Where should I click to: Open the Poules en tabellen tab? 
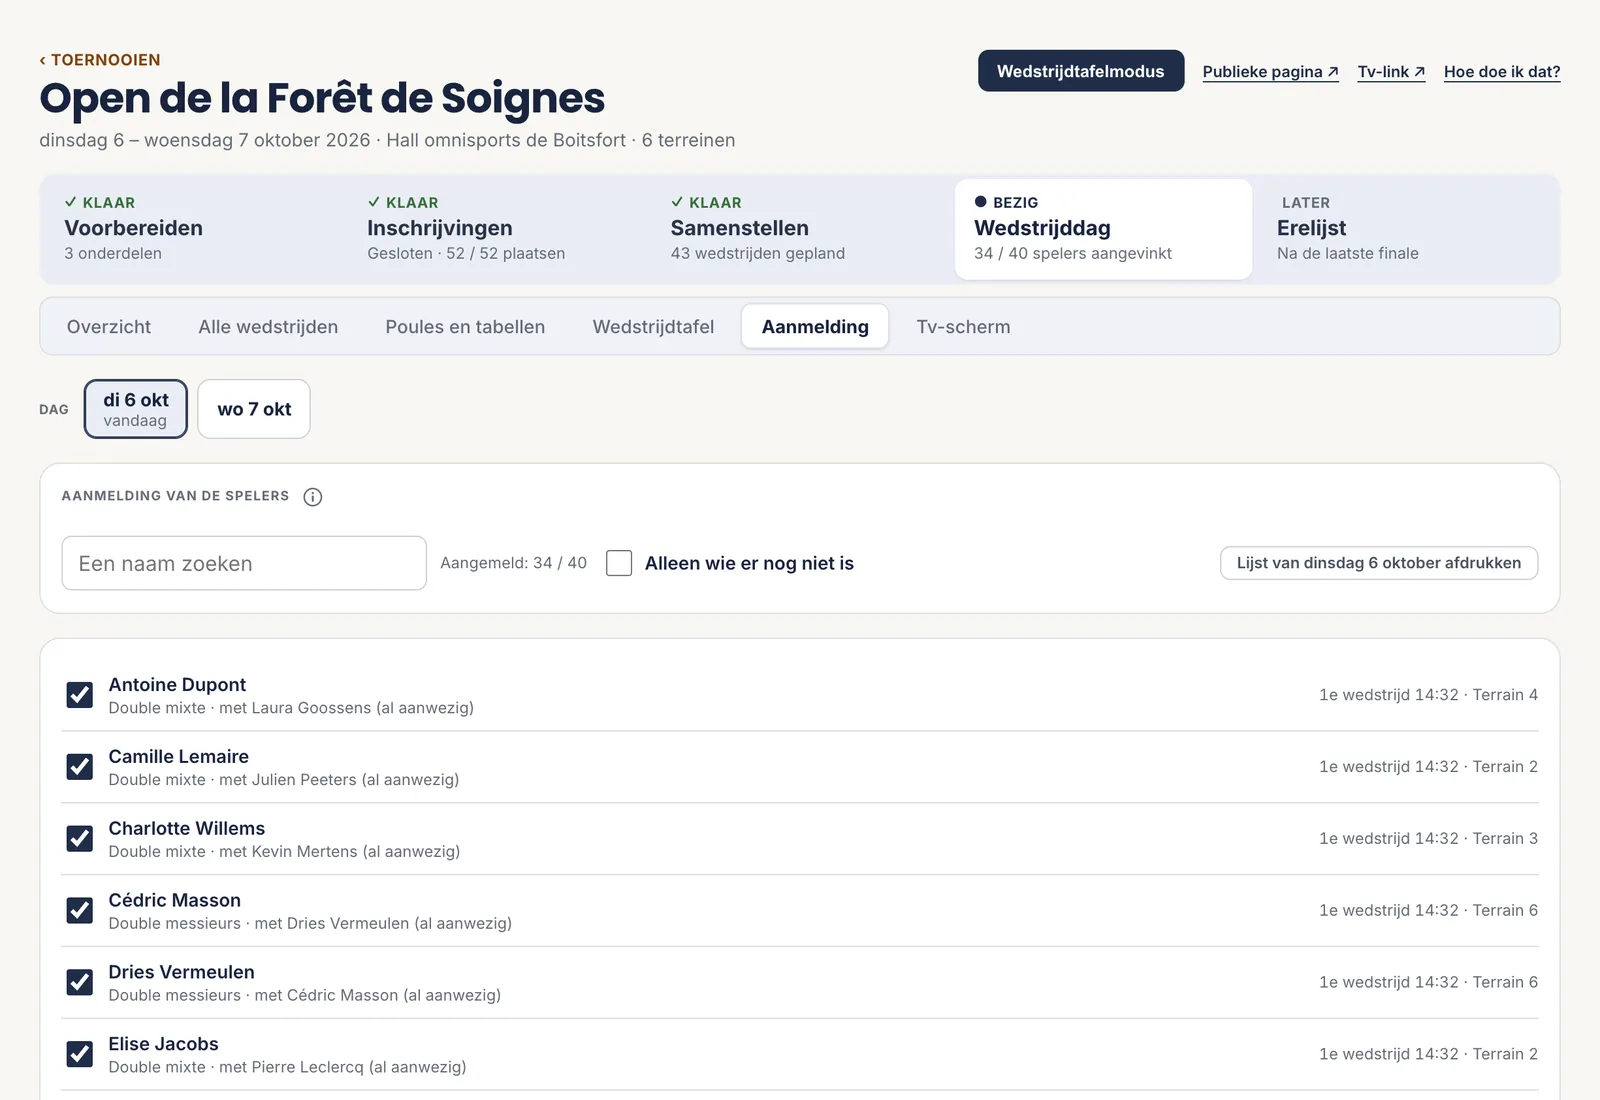pos(465,327)
